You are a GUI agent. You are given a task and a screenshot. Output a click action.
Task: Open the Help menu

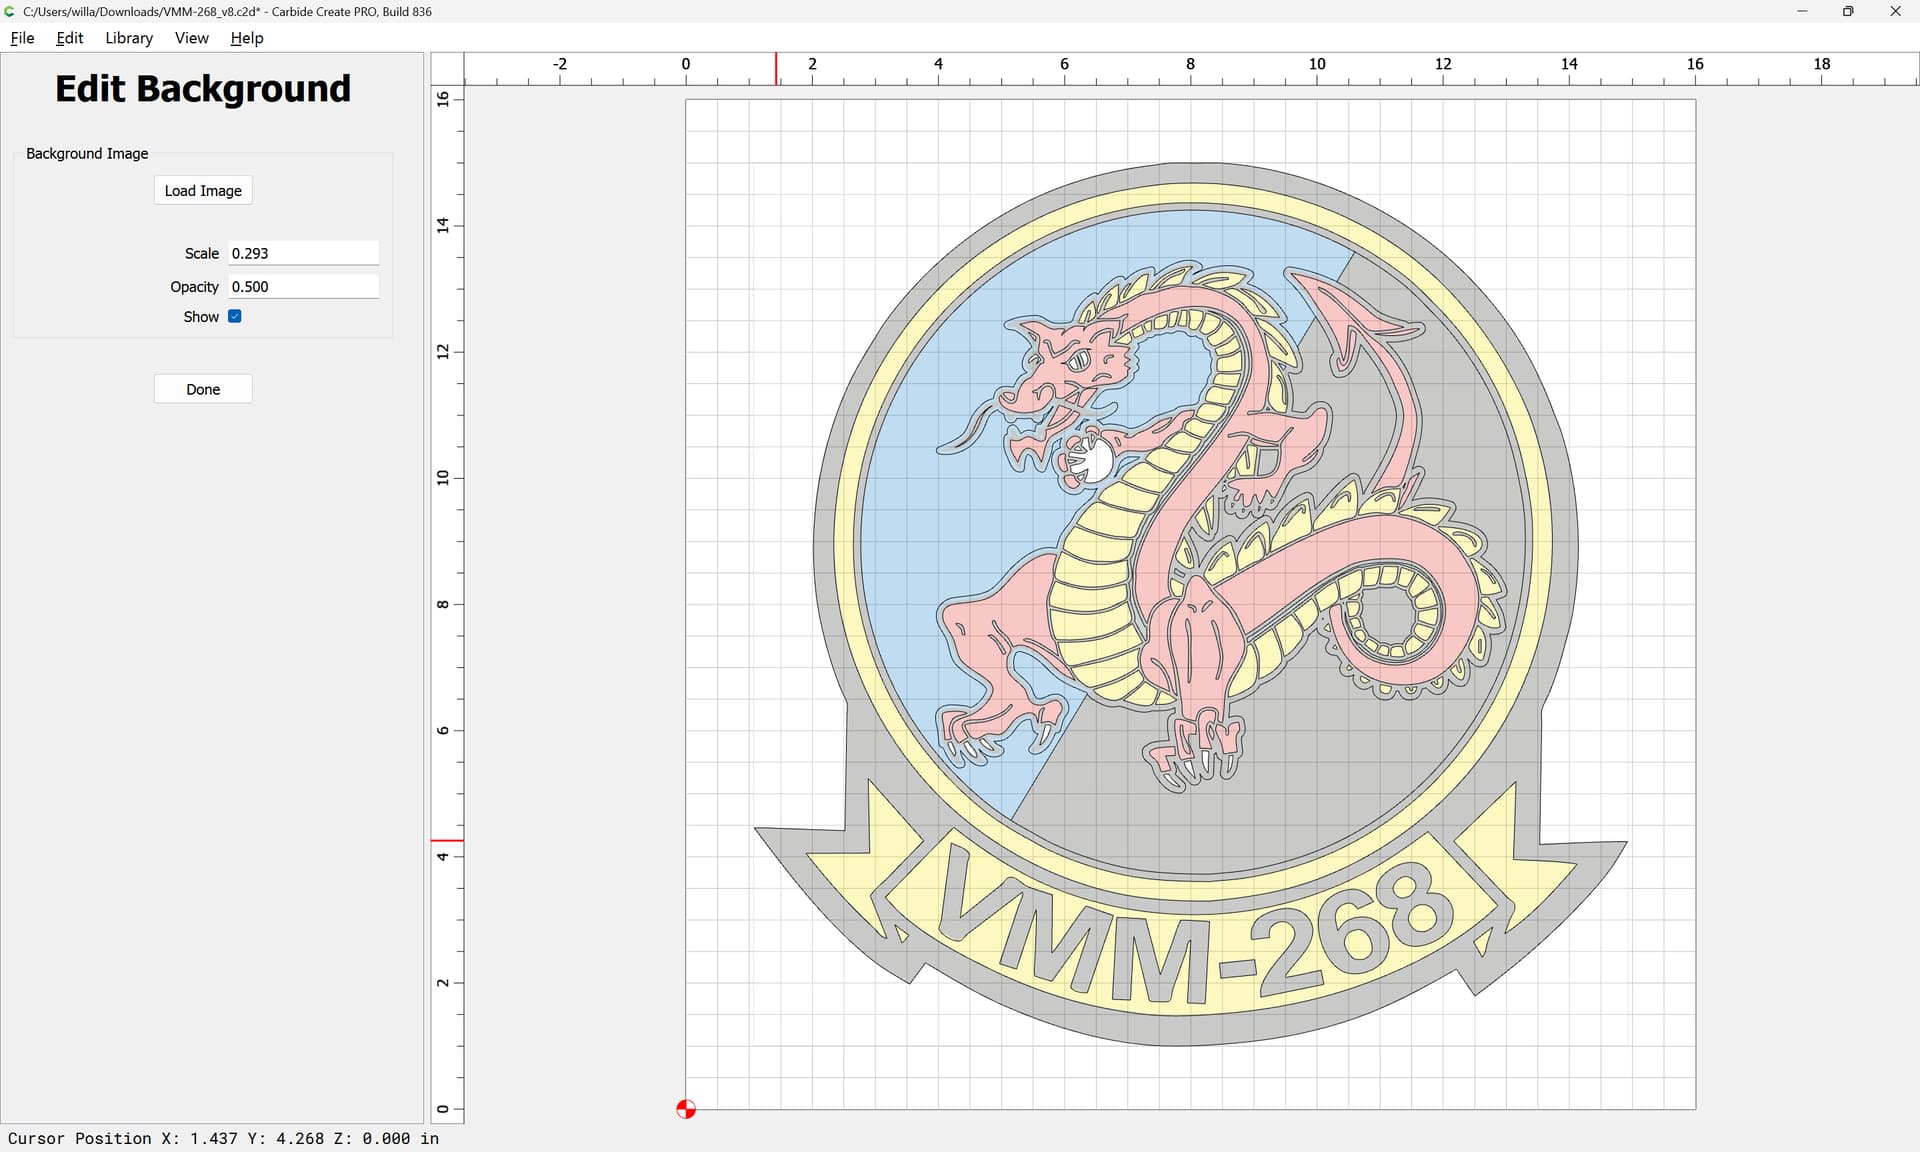(x=246, y=38)
